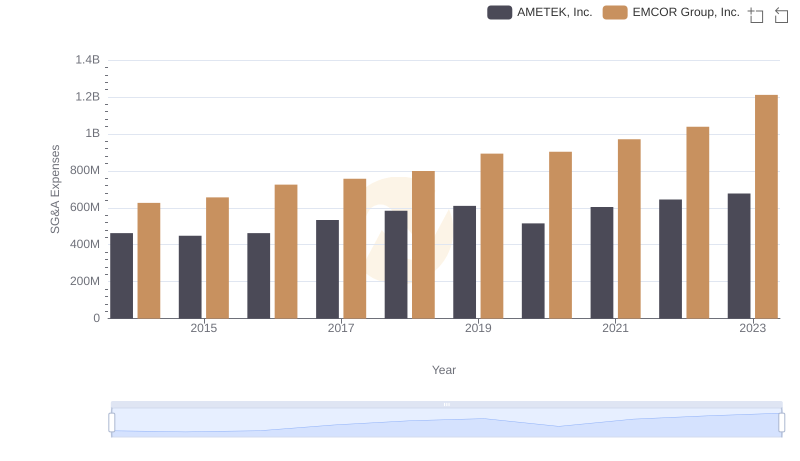The image size is (800, 461).
Task: Click the y-axis label 1B
Action: [92, 134]
